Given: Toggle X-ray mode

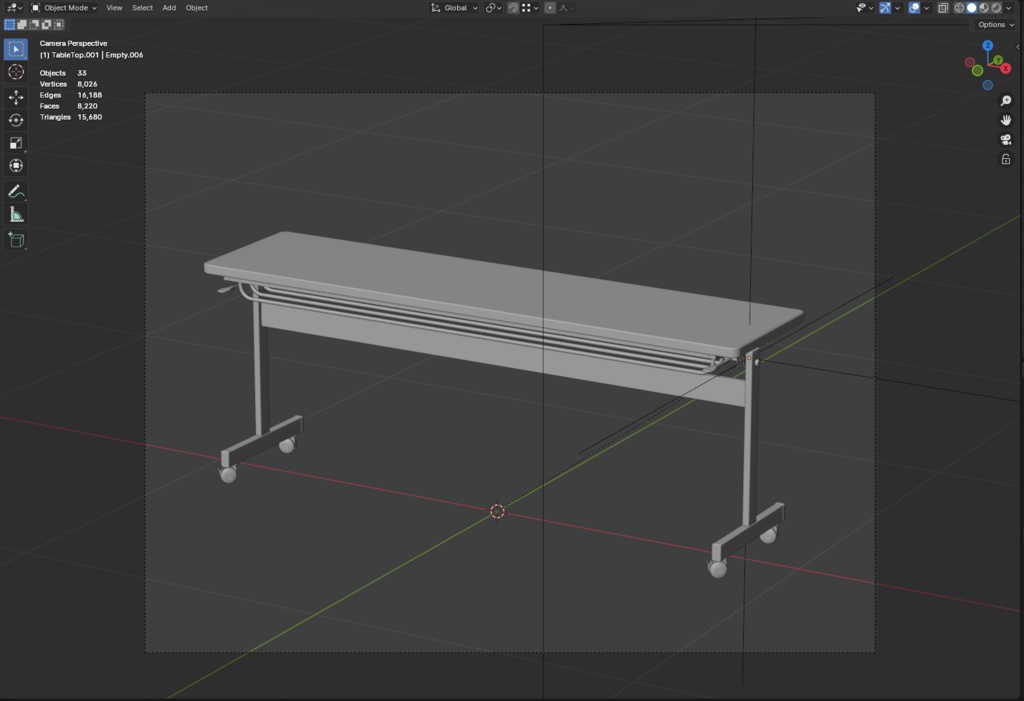Looking at the screenshot, I should (x=943, y=8).
